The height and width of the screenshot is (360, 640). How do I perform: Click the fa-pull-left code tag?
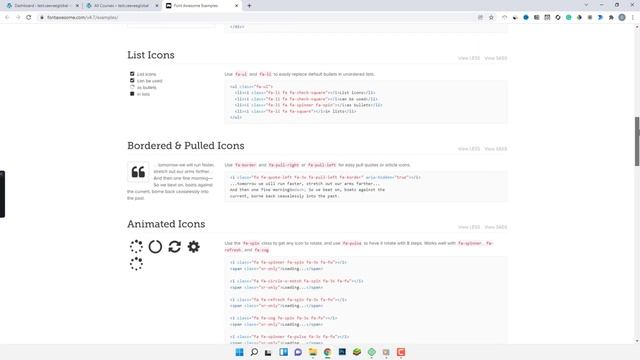click(x=322, y=165)
